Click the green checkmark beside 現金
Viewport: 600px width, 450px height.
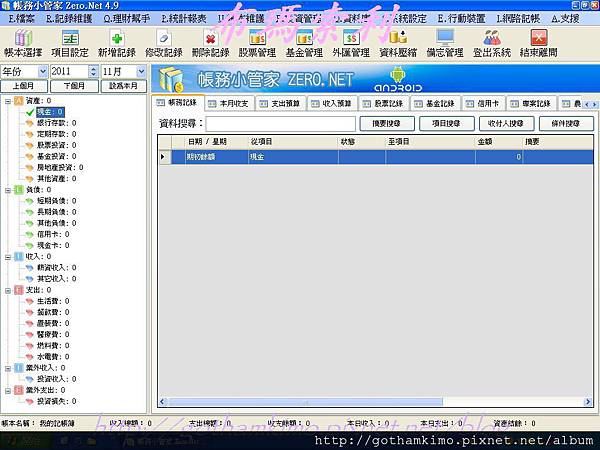[30, 112]
